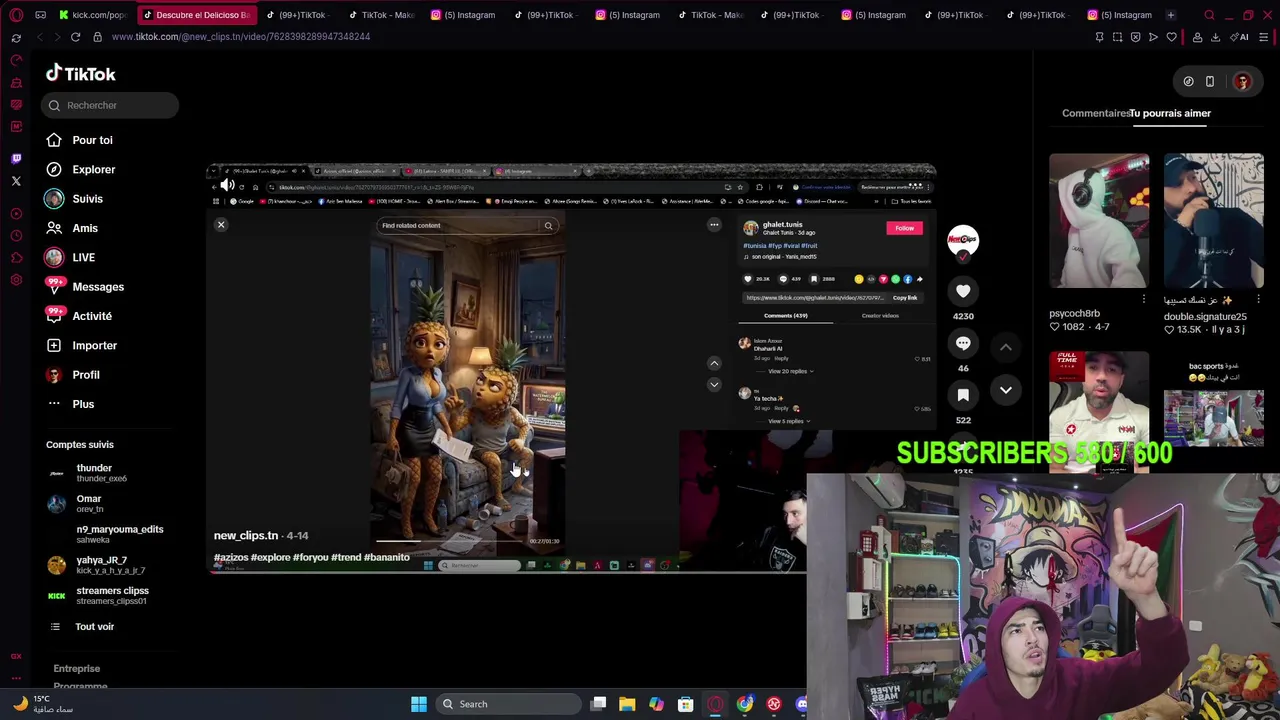Open new_clips.tn creator avatar beside video
This screenshot has width=1280, height=720.
pyautogui.click(x=963, y=240)
